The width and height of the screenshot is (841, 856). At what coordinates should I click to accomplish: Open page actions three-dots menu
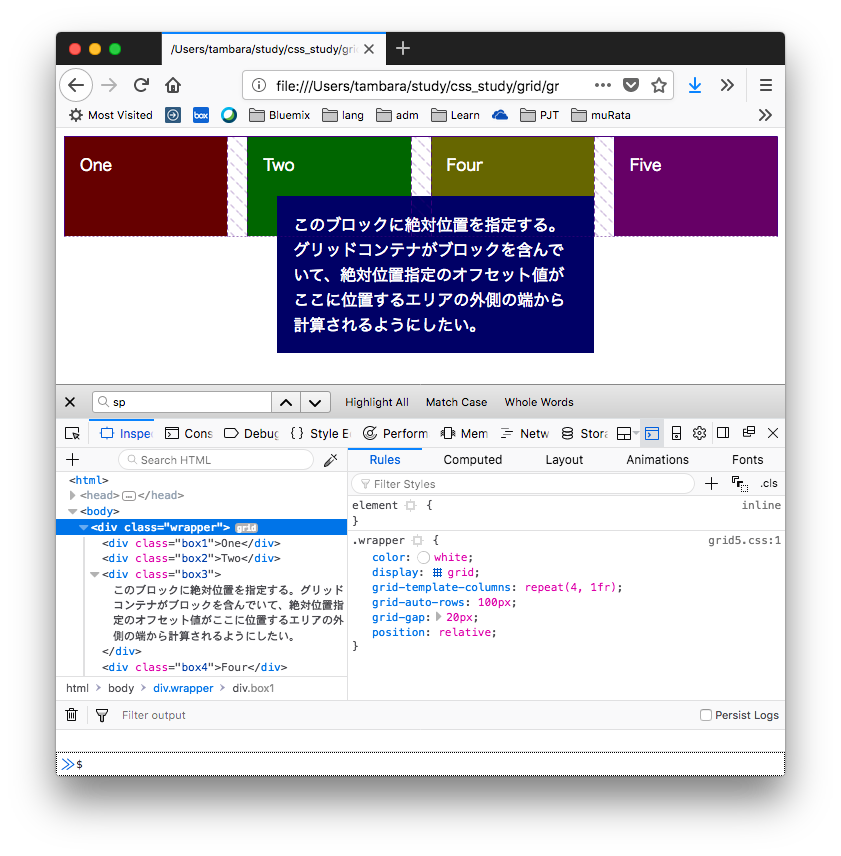[x=603, y=85]
